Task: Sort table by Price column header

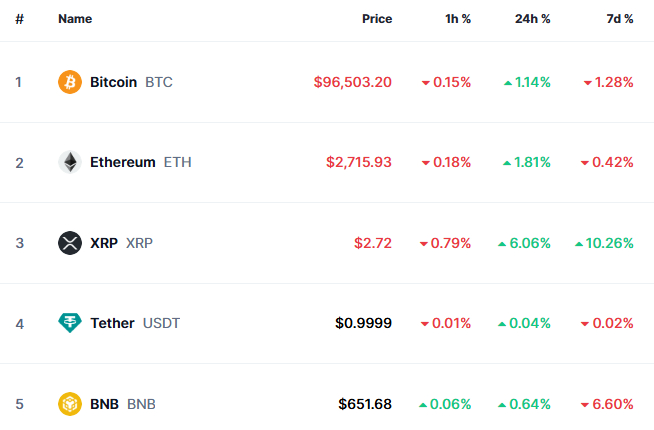Action: pos(377,19)
